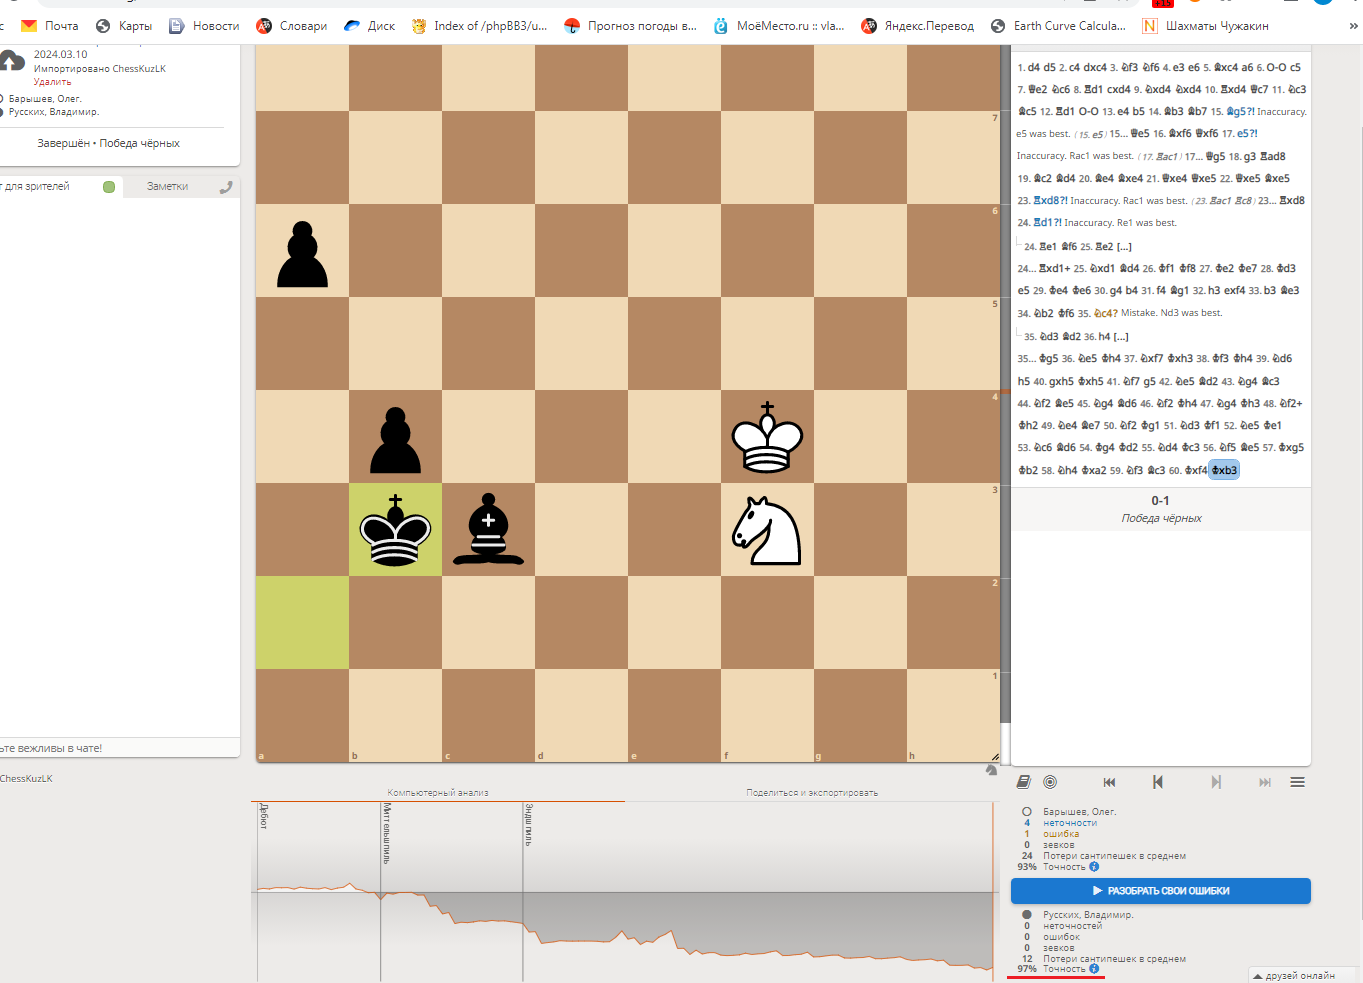1363x983 pixels.
Task: Click the black king on b3
Action: click(395, 530)
